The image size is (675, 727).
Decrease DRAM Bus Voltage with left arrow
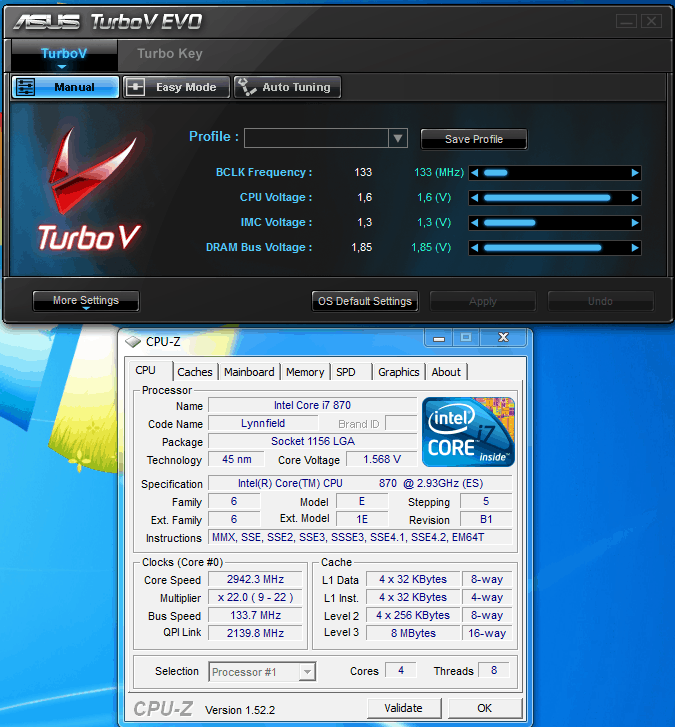click(x=474, y=248)
